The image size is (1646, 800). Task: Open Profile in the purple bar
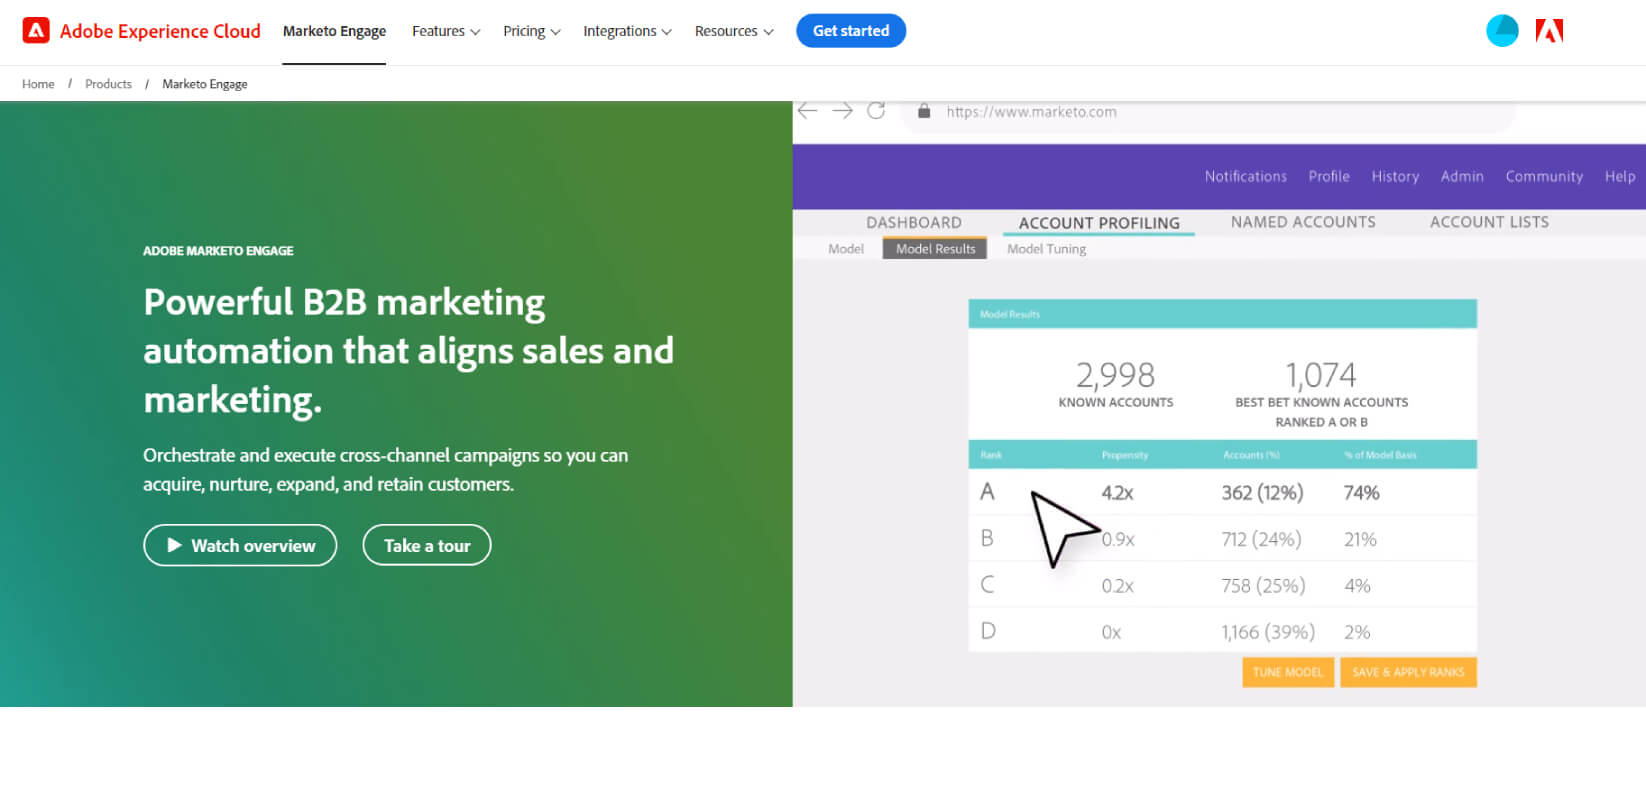pos(1329,176)
